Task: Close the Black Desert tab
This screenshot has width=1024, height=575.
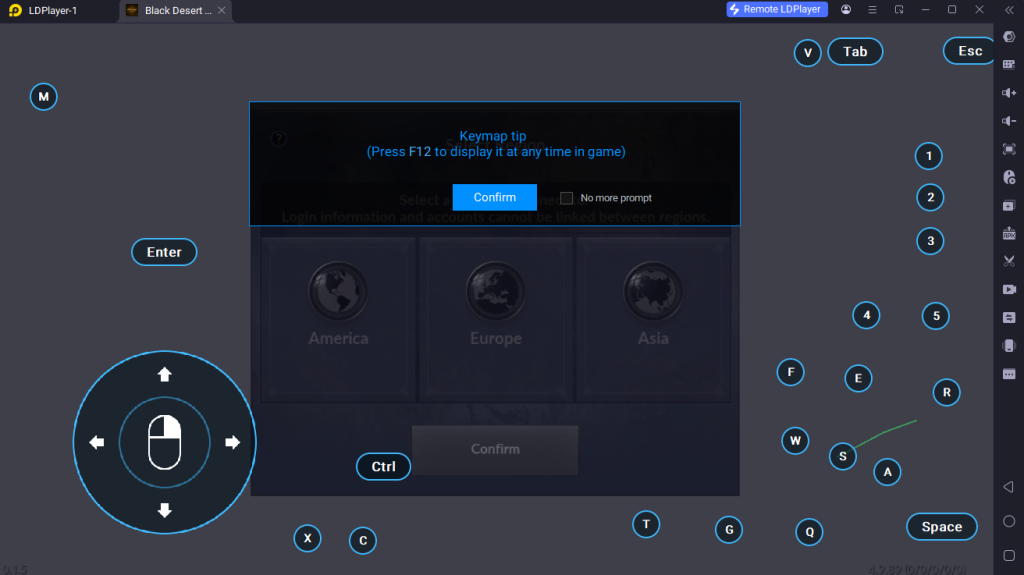Action: click(221, 10)
